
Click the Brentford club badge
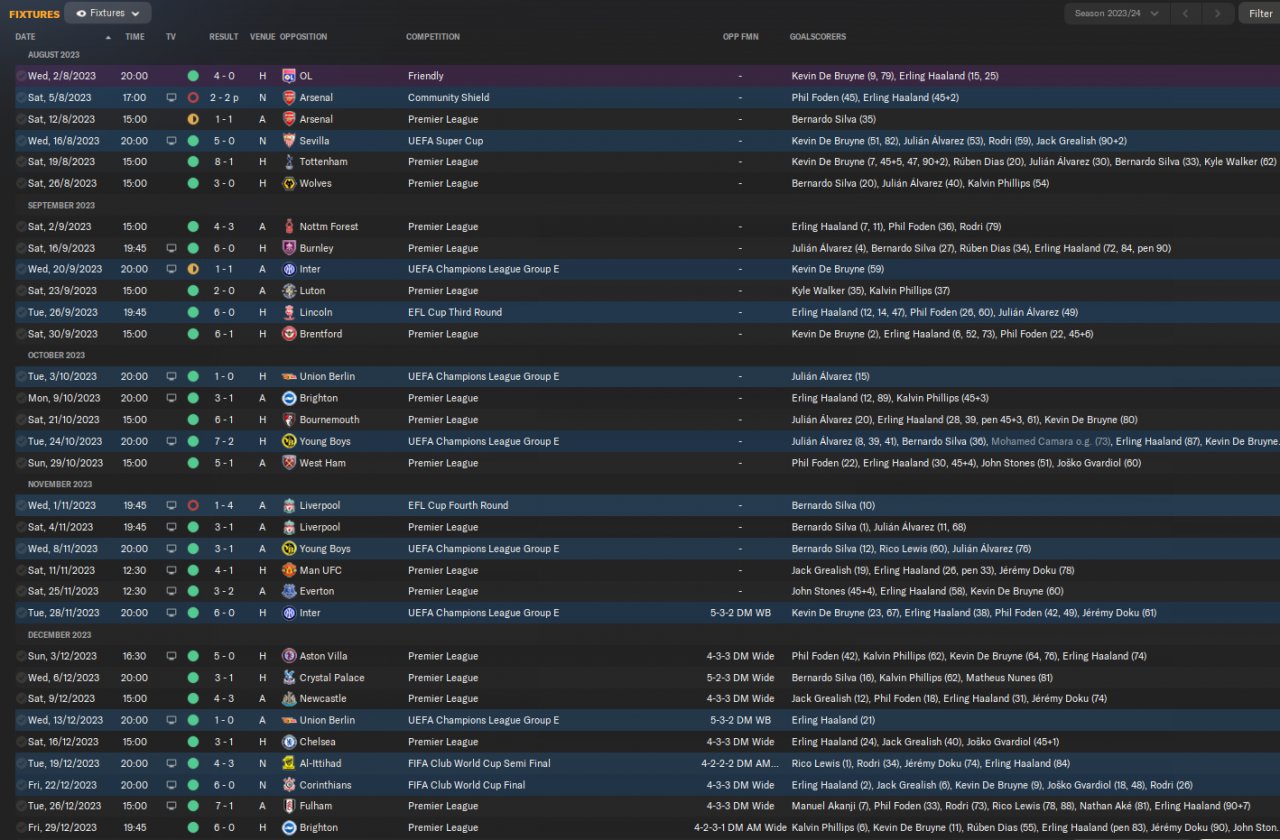click(x=289, y=334)
